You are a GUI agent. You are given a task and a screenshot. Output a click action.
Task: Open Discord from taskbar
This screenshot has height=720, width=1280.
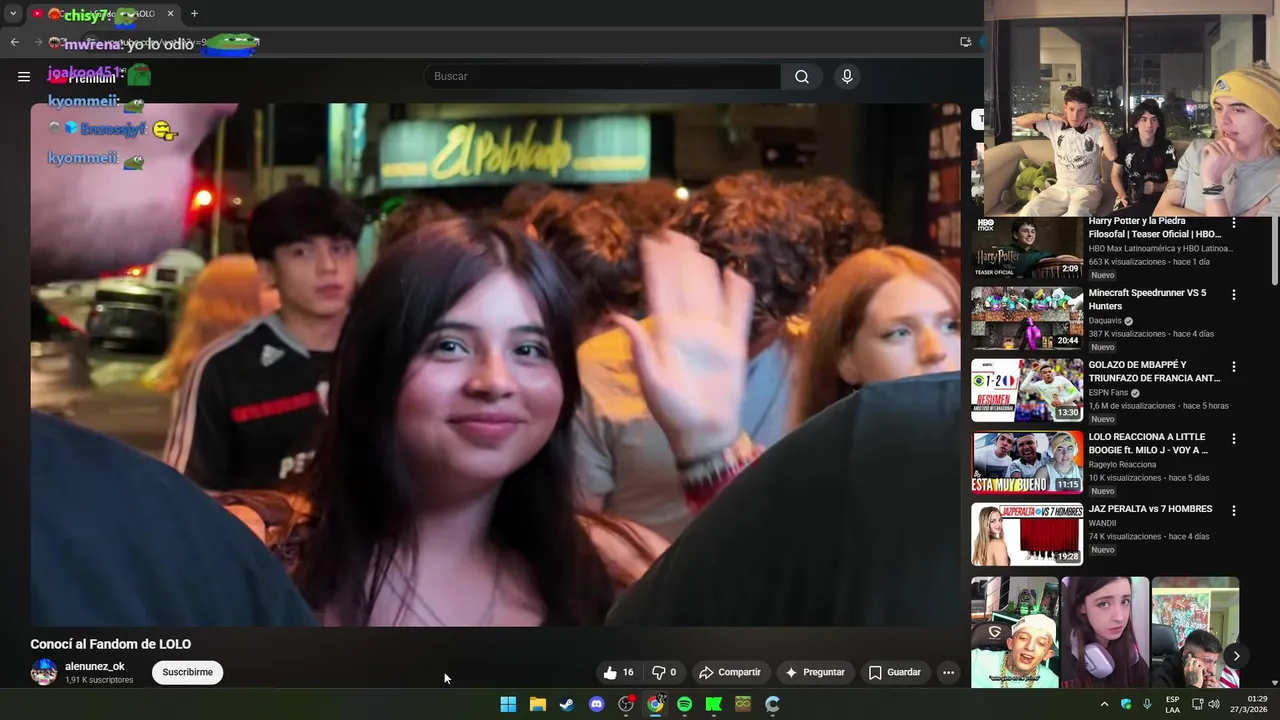597,704
